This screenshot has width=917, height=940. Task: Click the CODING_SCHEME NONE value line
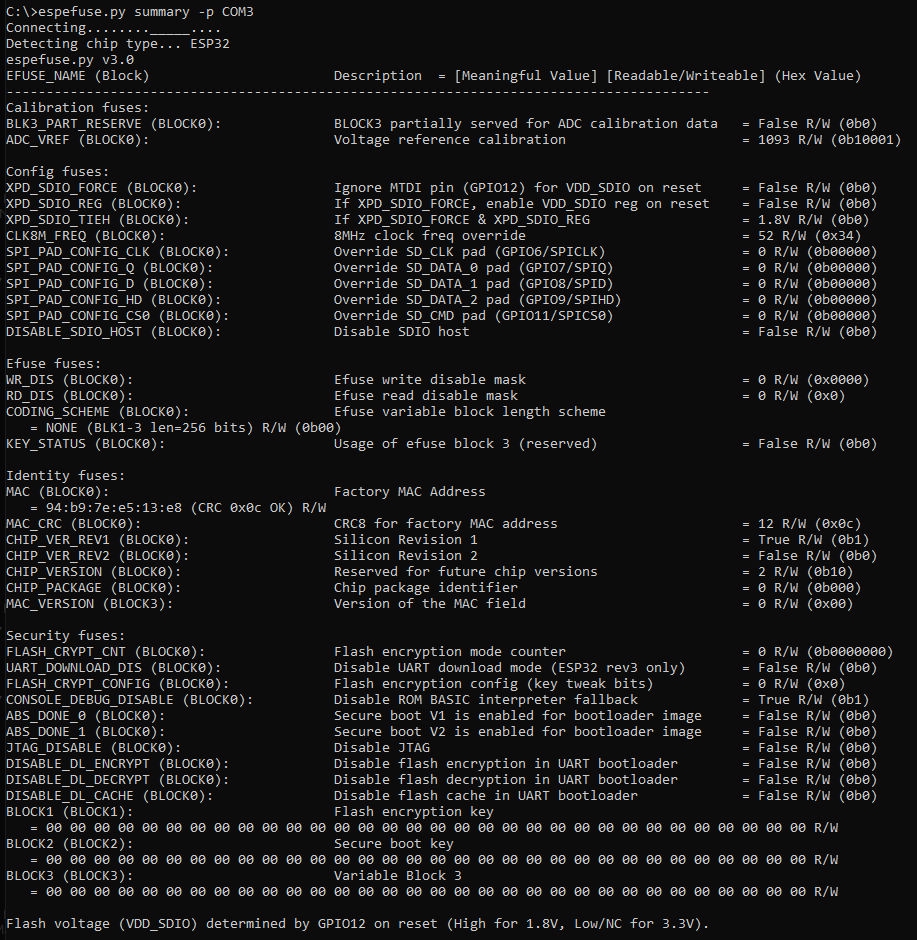click(x=185, y=428)
